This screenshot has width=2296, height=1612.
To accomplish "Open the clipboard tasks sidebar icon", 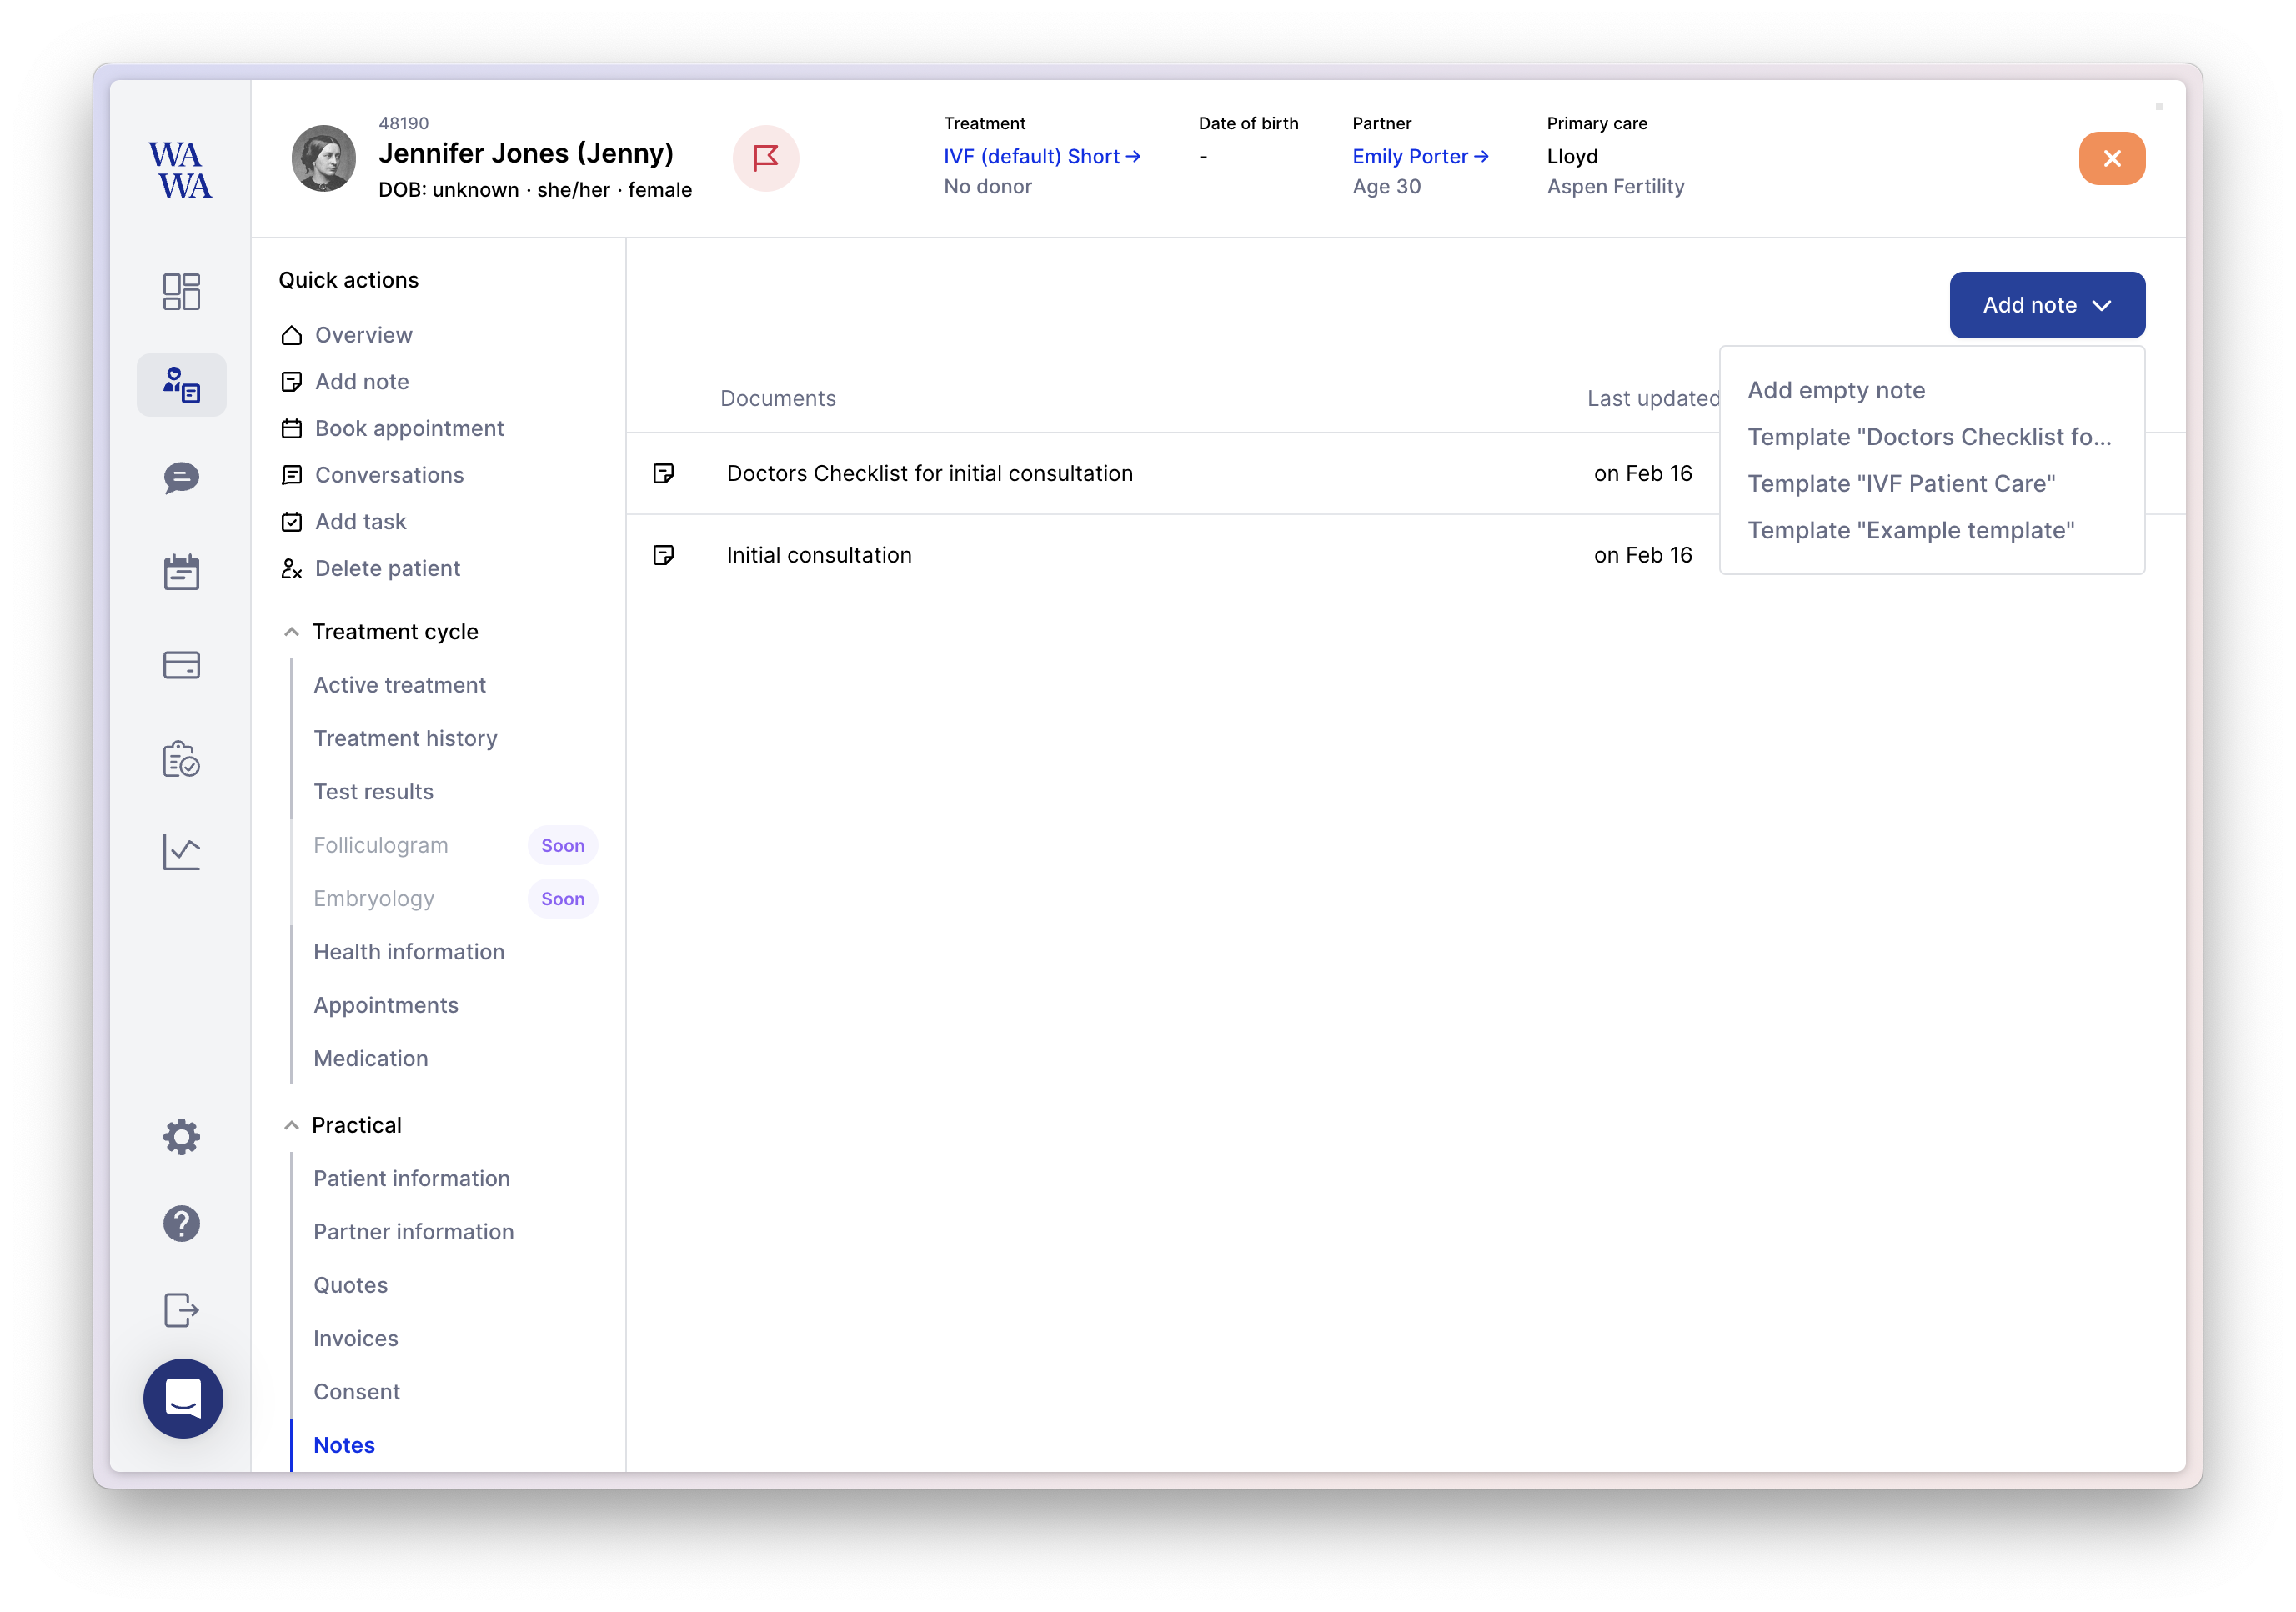I will (181, 759).
